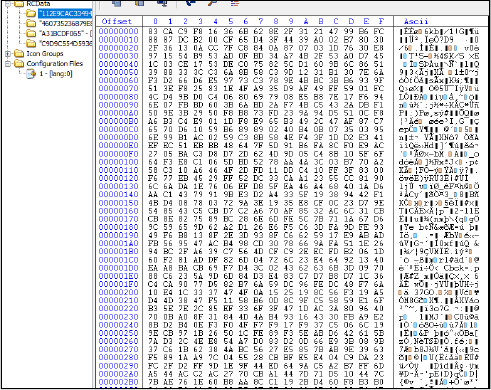This screenshot has height=390, width=491.
Task: Click offset row 00000110
Action: click(x=118, y=170)
